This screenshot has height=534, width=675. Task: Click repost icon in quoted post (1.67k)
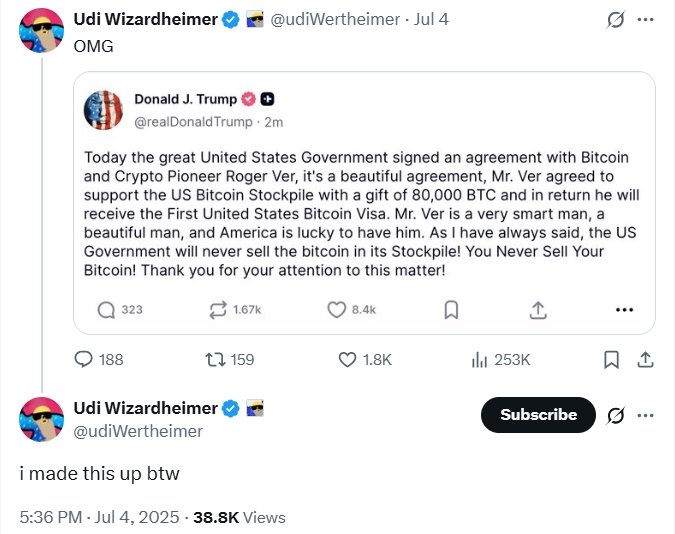point(219,310)
